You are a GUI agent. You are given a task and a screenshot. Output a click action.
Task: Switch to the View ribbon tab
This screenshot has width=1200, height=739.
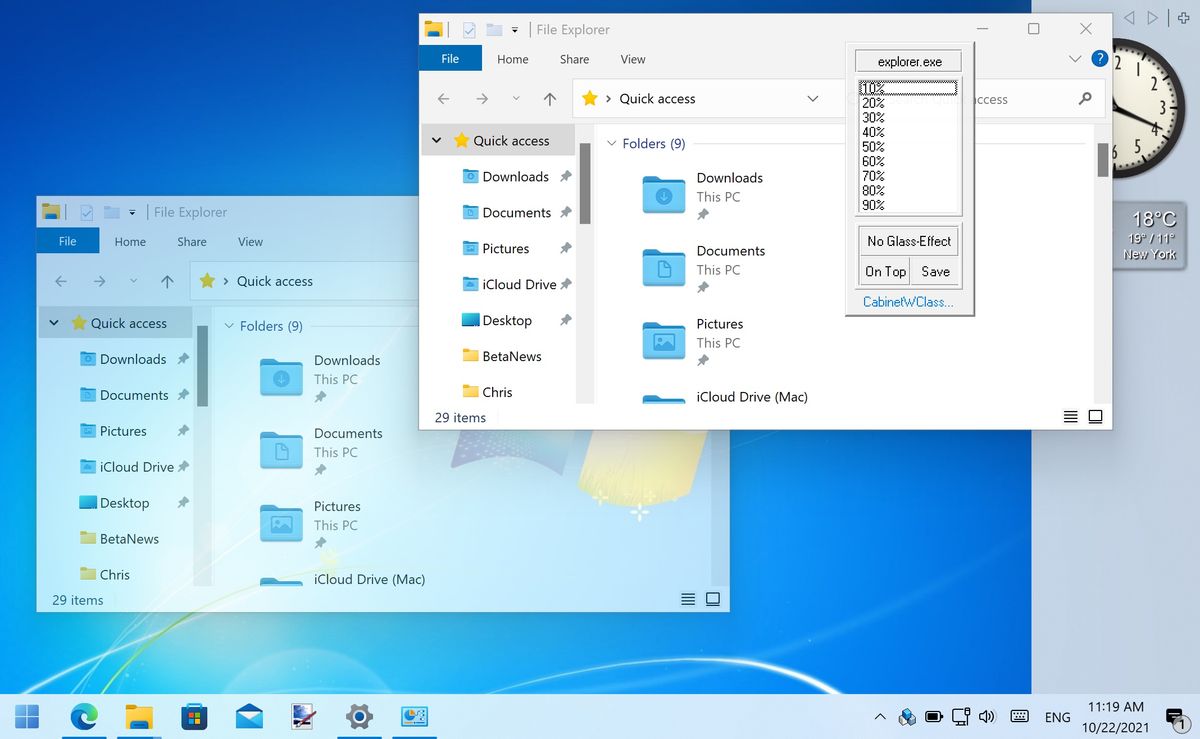[632, 59]
